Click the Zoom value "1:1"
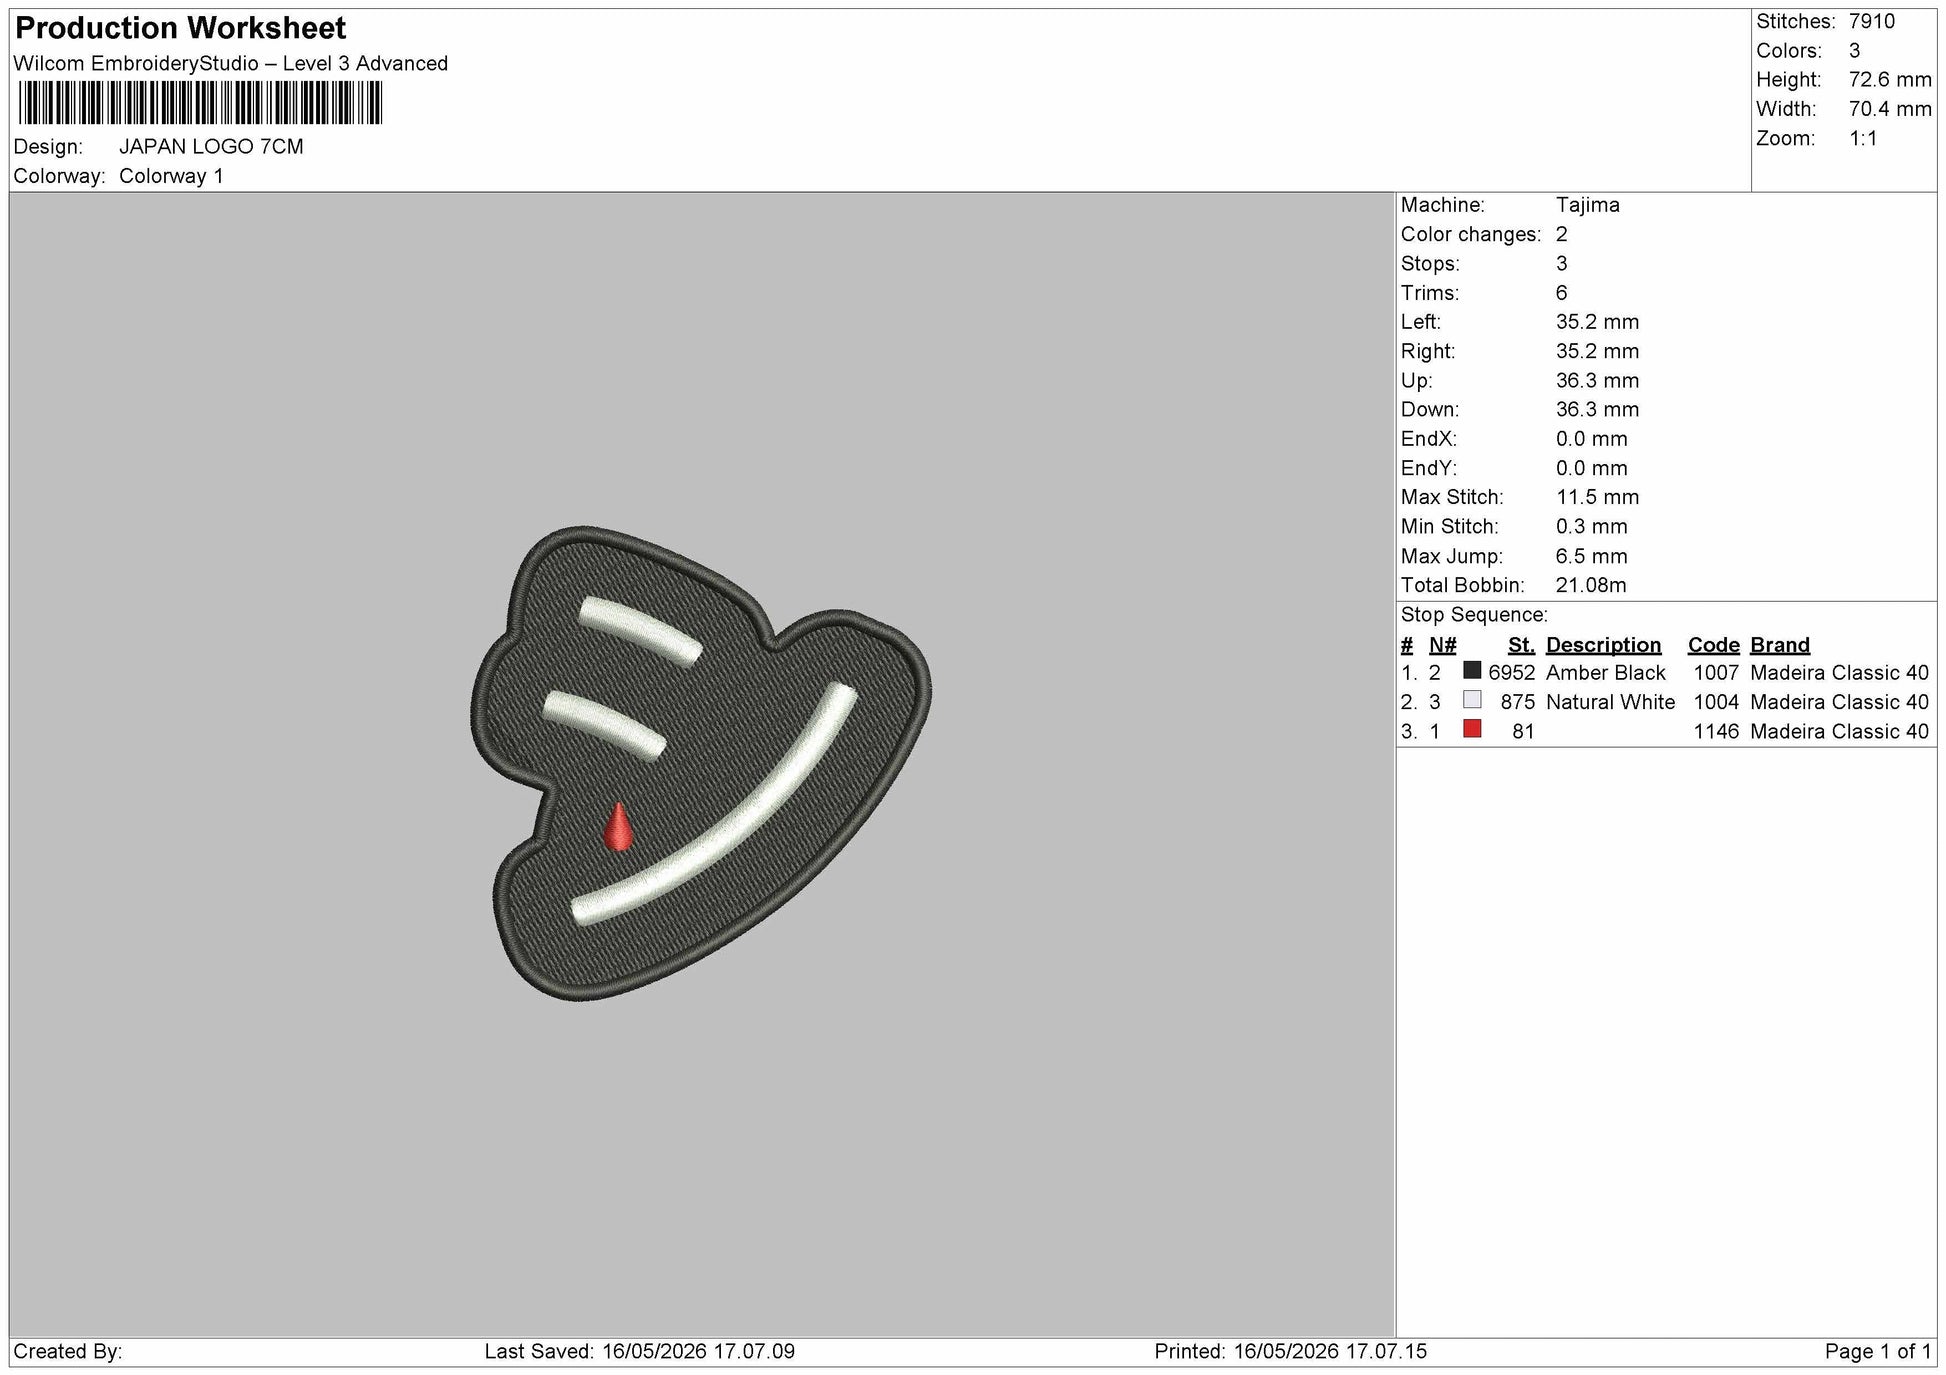 [1863, 139]
